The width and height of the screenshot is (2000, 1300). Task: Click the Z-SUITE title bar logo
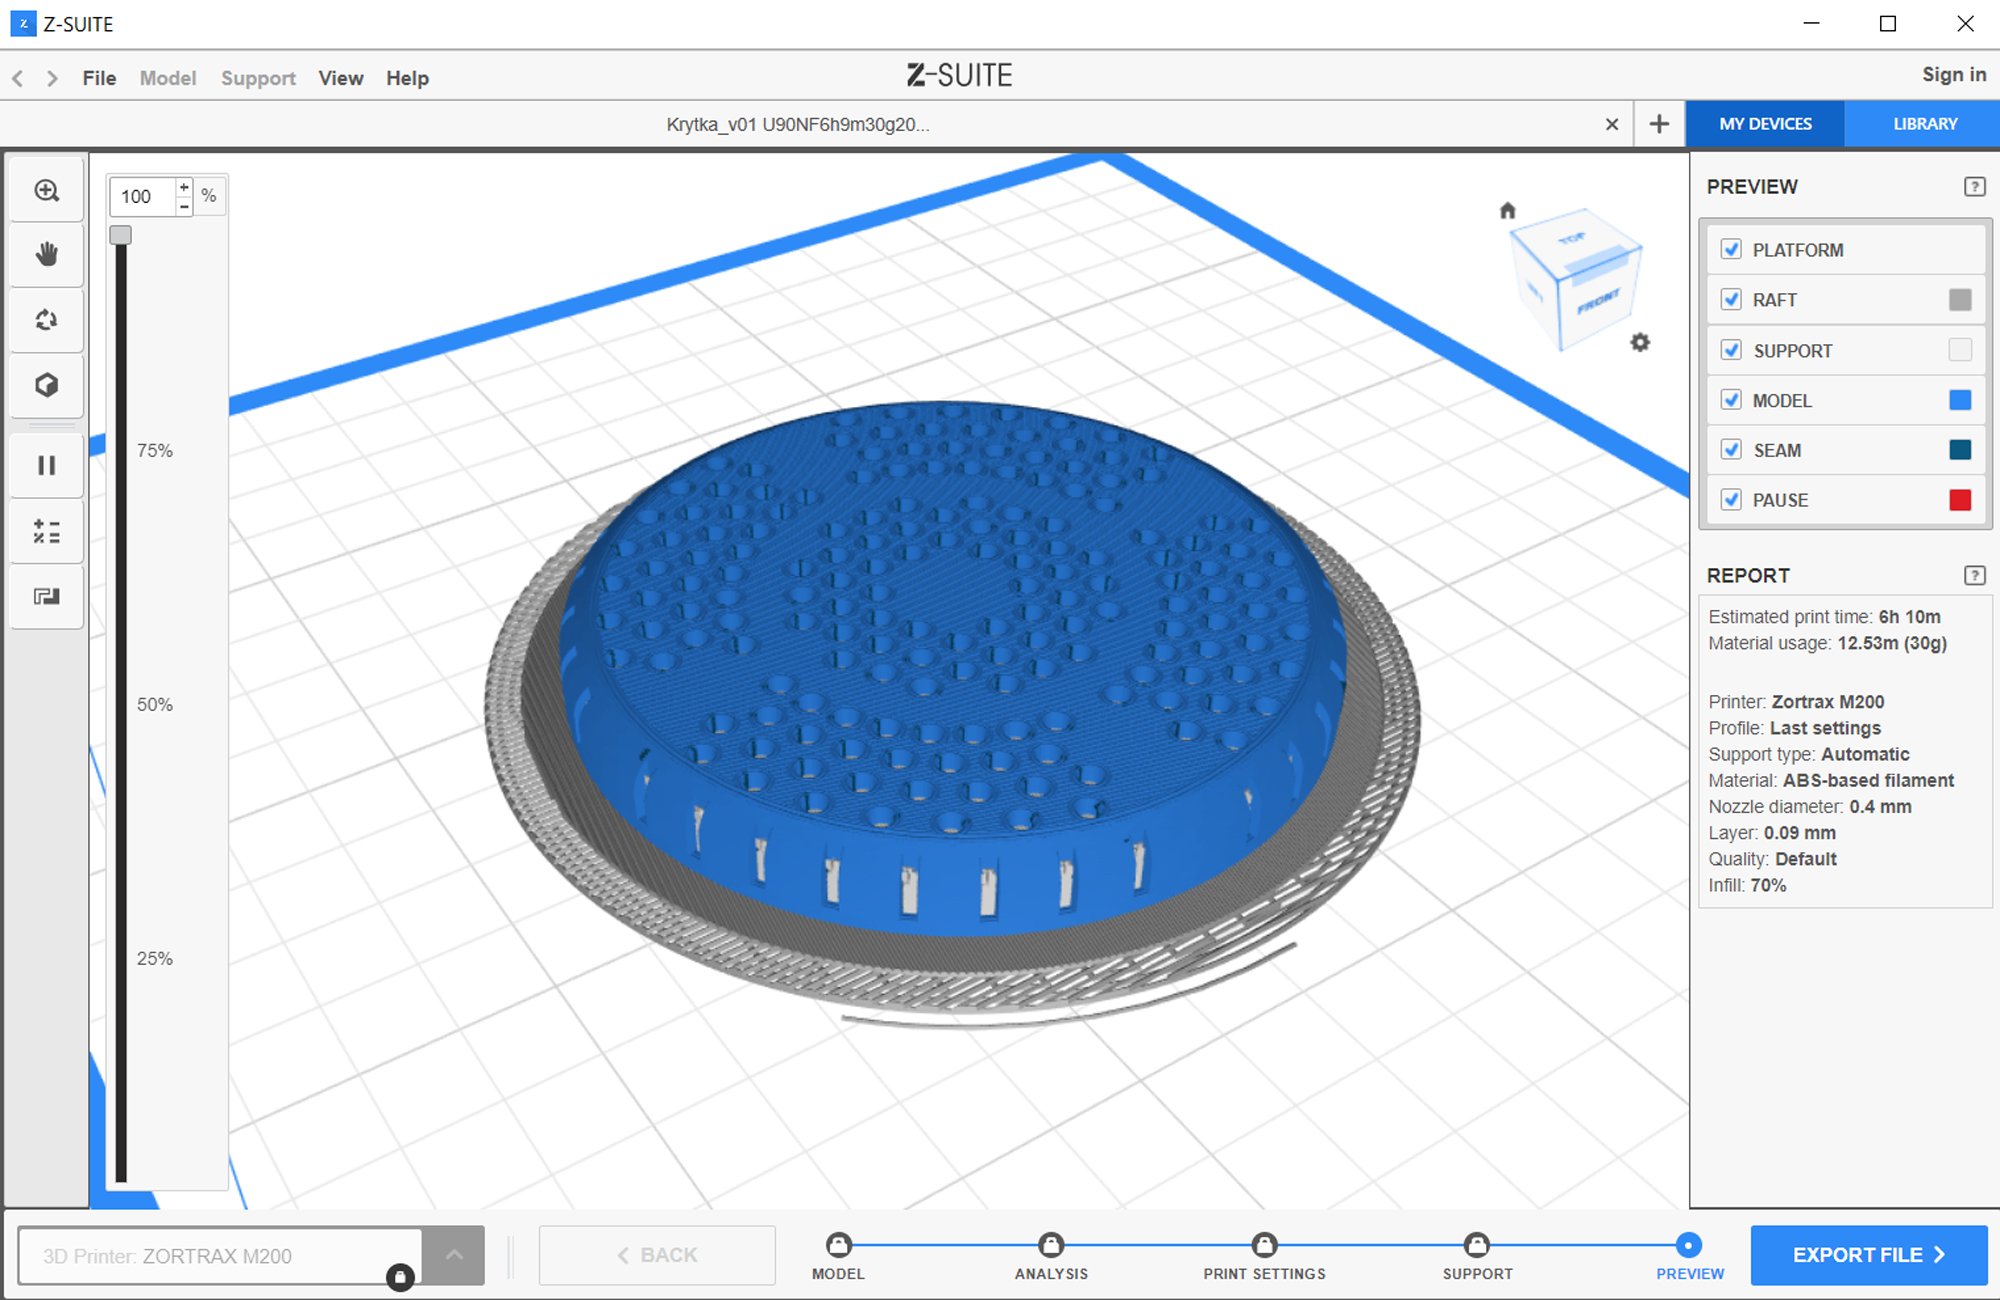click(23, 23)
